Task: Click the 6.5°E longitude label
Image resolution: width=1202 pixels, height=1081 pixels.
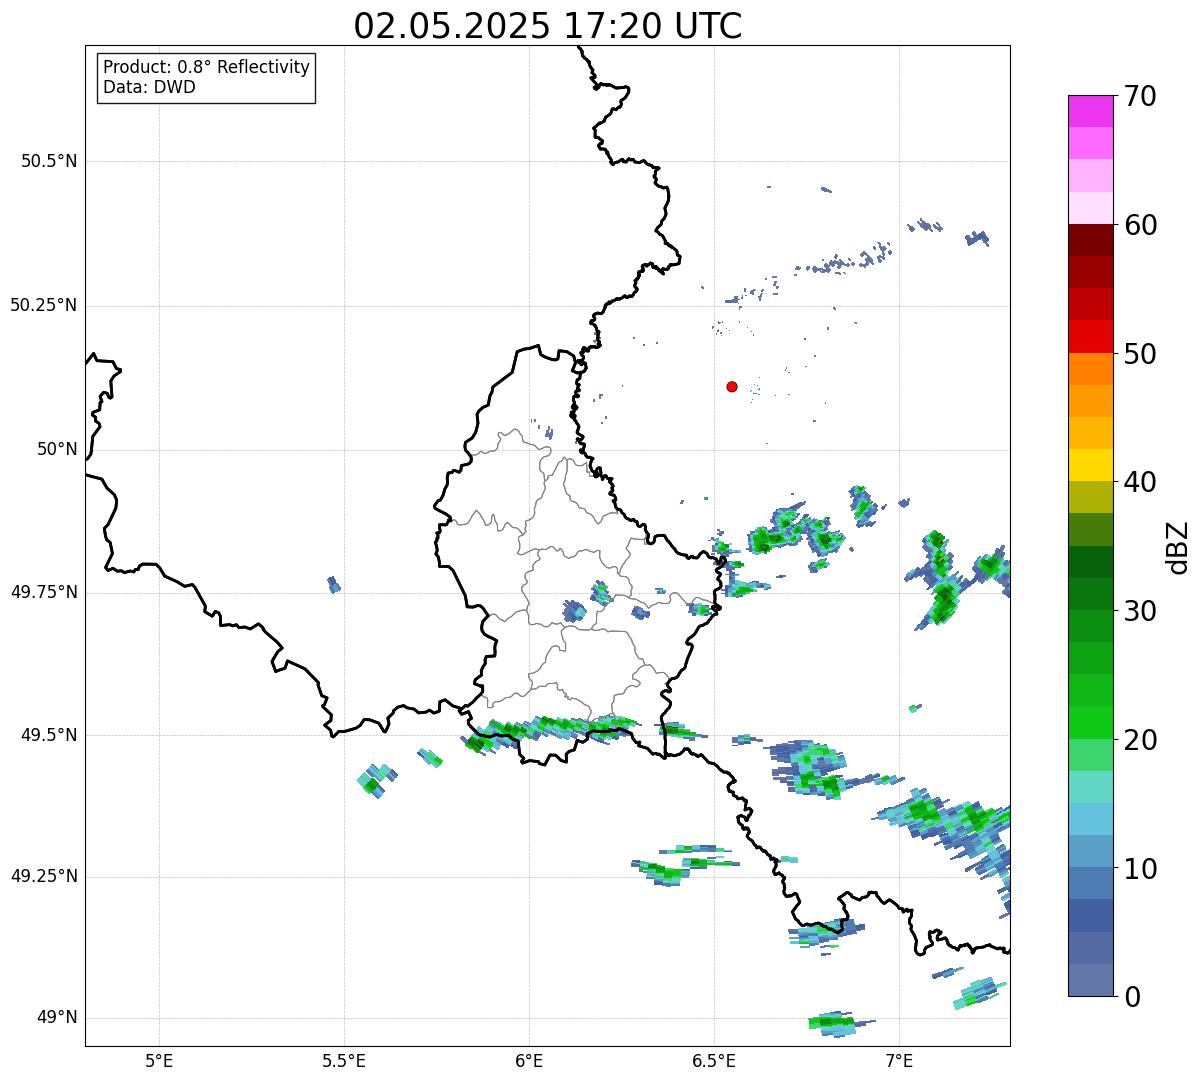Action: tap(715, 1060)
